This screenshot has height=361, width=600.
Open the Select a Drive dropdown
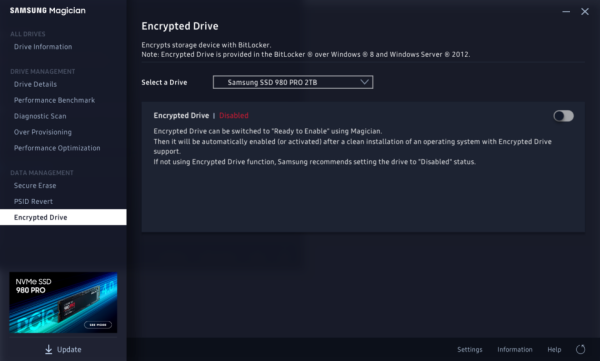click(293, 82)
